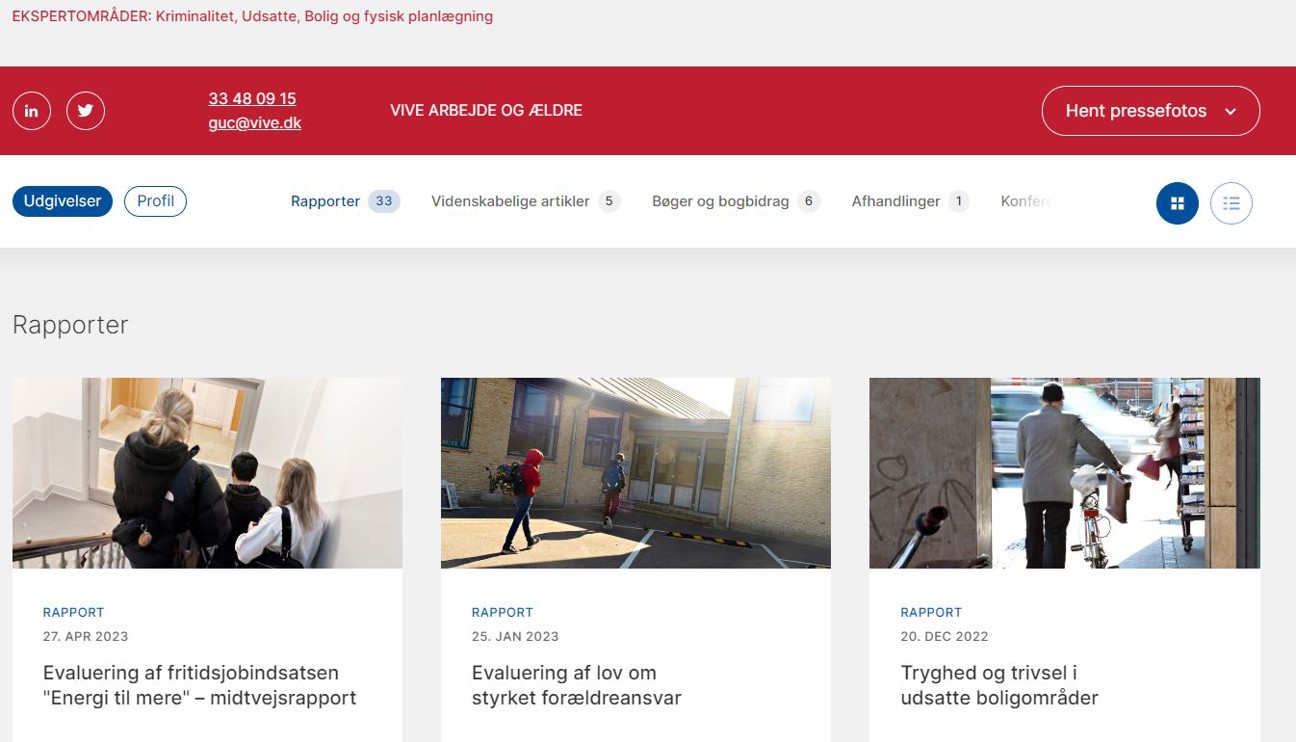Open "Tryghed og trivsel i udsatte boligområder" title
The width and height of the screenshot is (1296, 742).
[999, 685]
